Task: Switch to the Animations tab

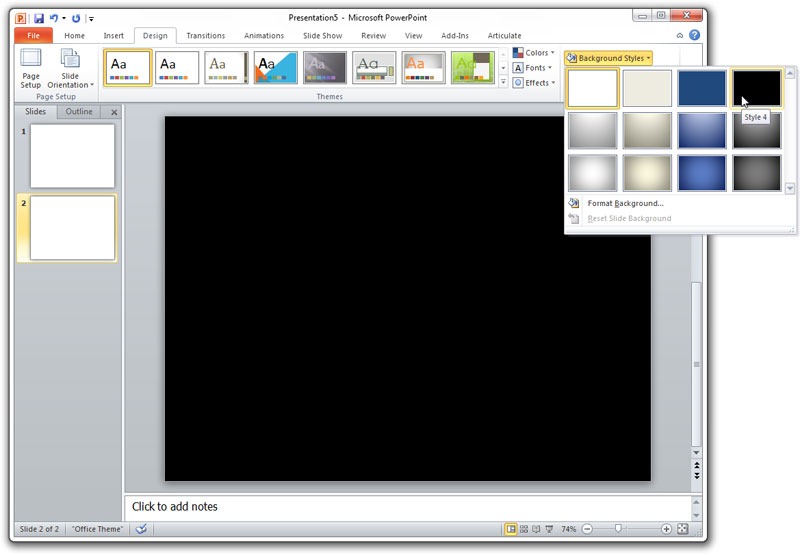Action: coord(264,36)
